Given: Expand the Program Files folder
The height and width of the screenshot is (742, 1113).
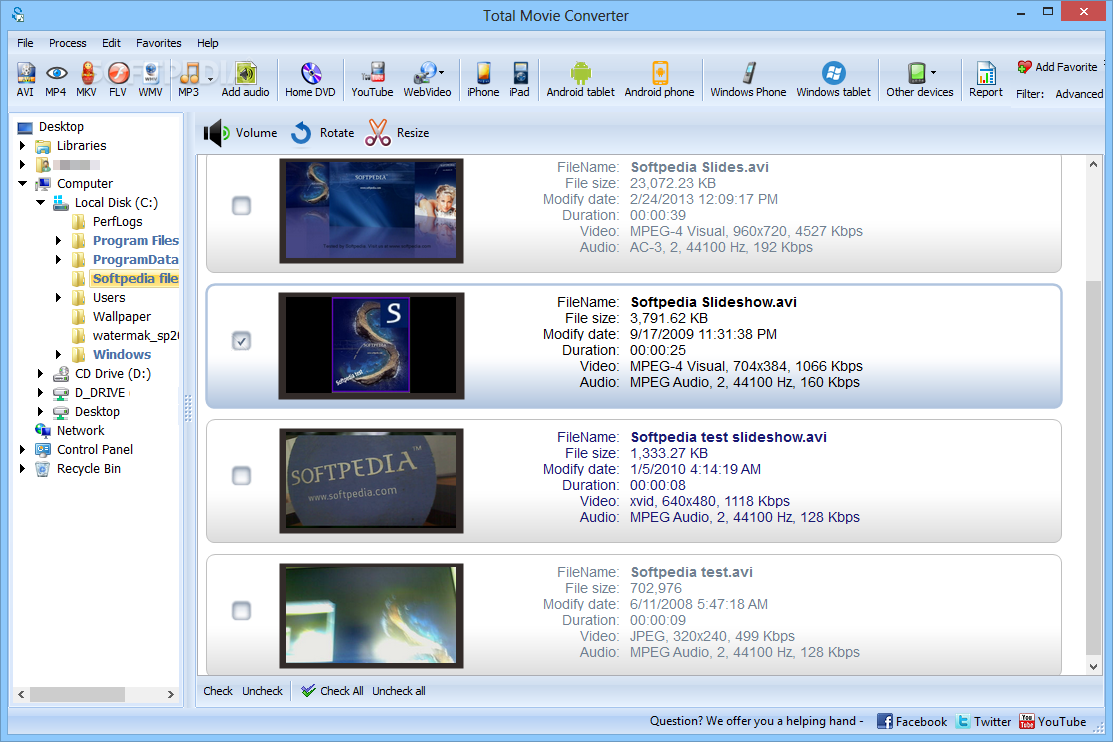Looking at the screenshot, I should 59,241.
